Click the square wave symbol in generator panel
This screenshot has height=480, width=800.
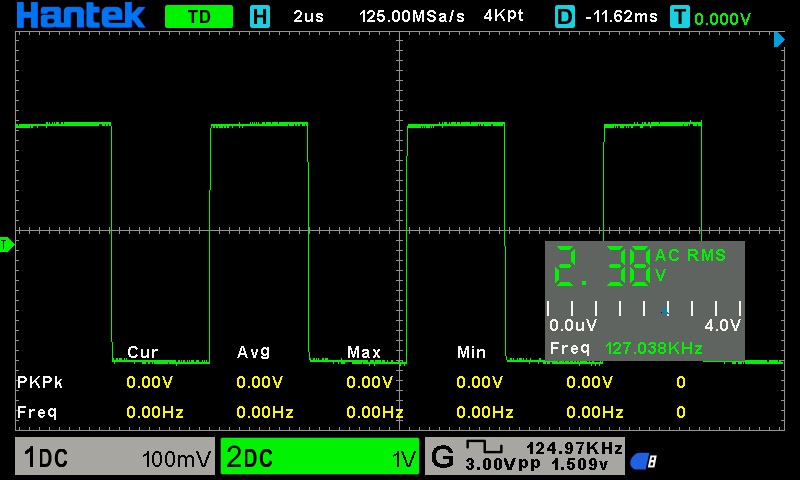[x=484, y=447]
